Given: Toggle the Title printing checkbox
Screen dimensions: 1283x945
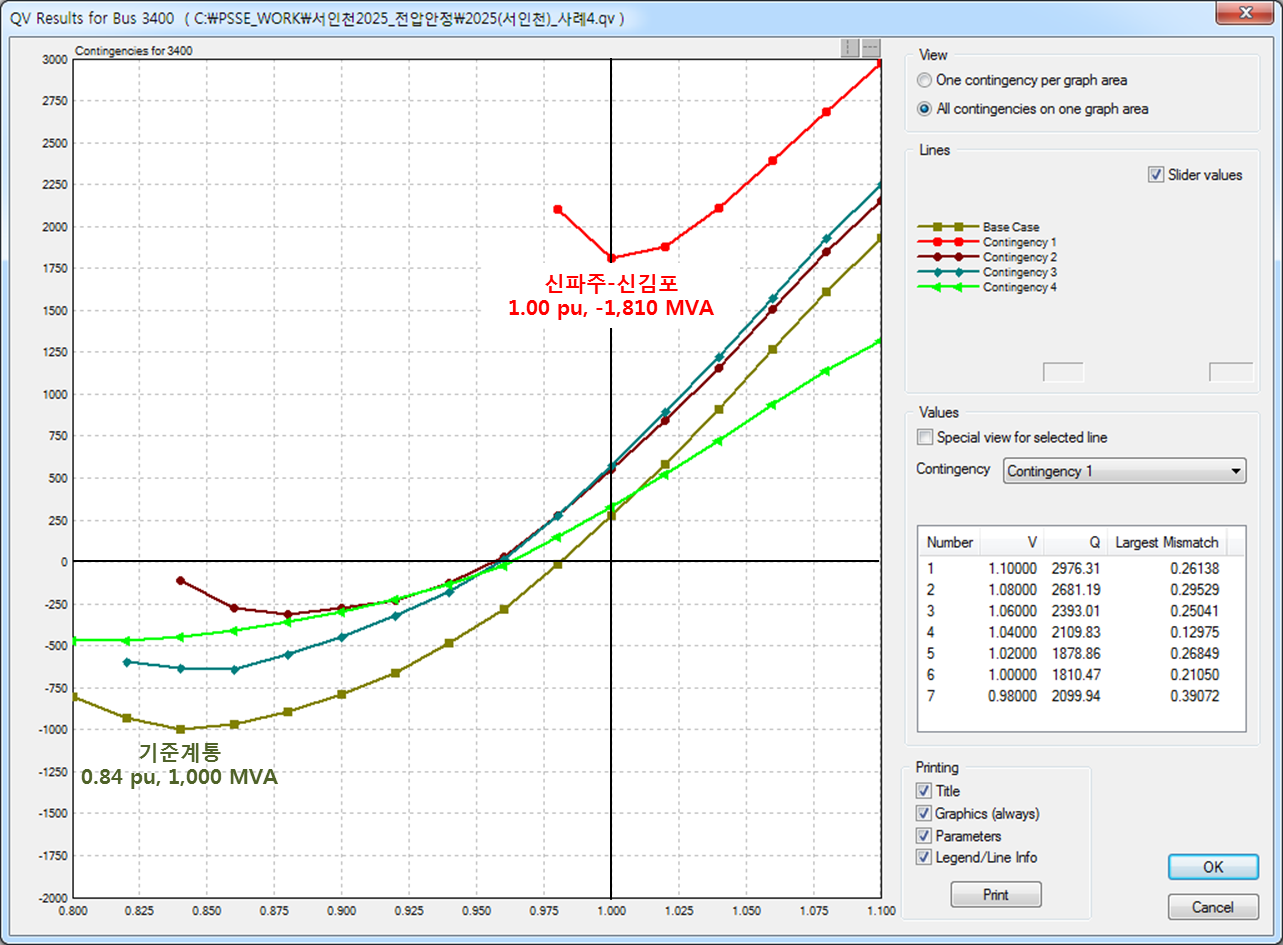Looking at the screenshot, I should tap(923, 791).
